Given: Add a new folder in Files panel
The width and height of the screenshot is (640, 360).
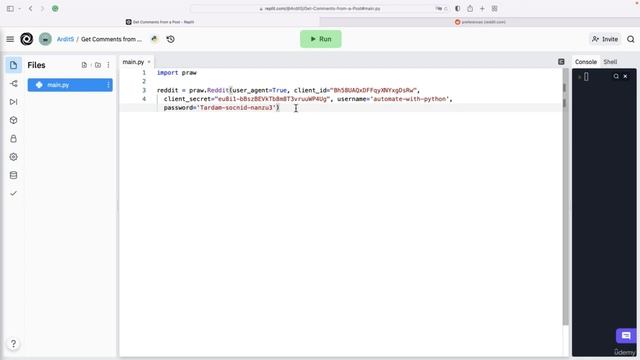Looking at the screenshot, I should (98, 65).
